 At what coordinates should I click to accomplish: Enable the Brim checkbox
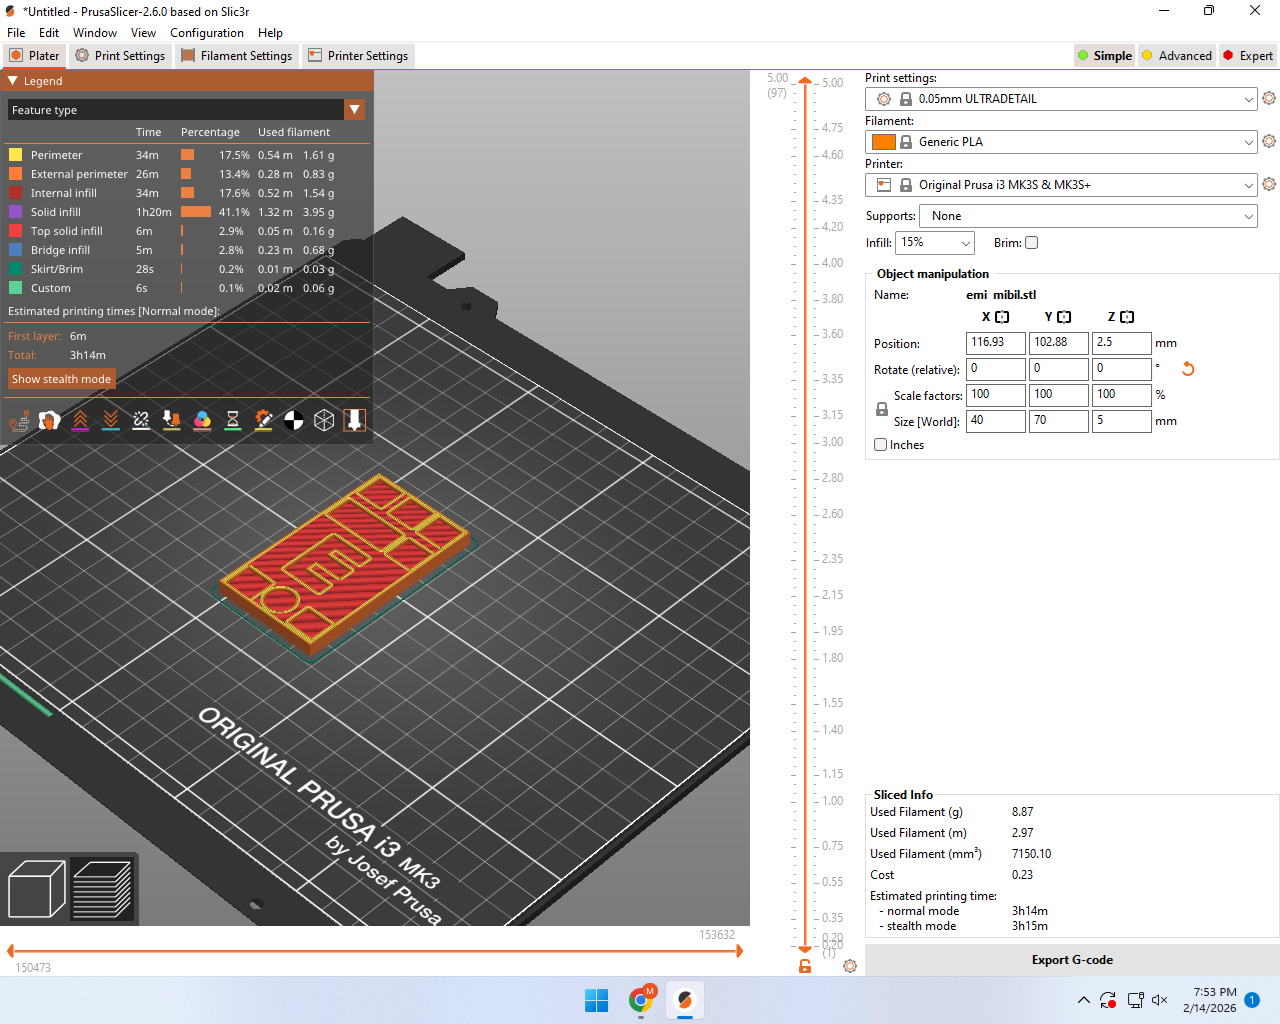click(1032, 243)
